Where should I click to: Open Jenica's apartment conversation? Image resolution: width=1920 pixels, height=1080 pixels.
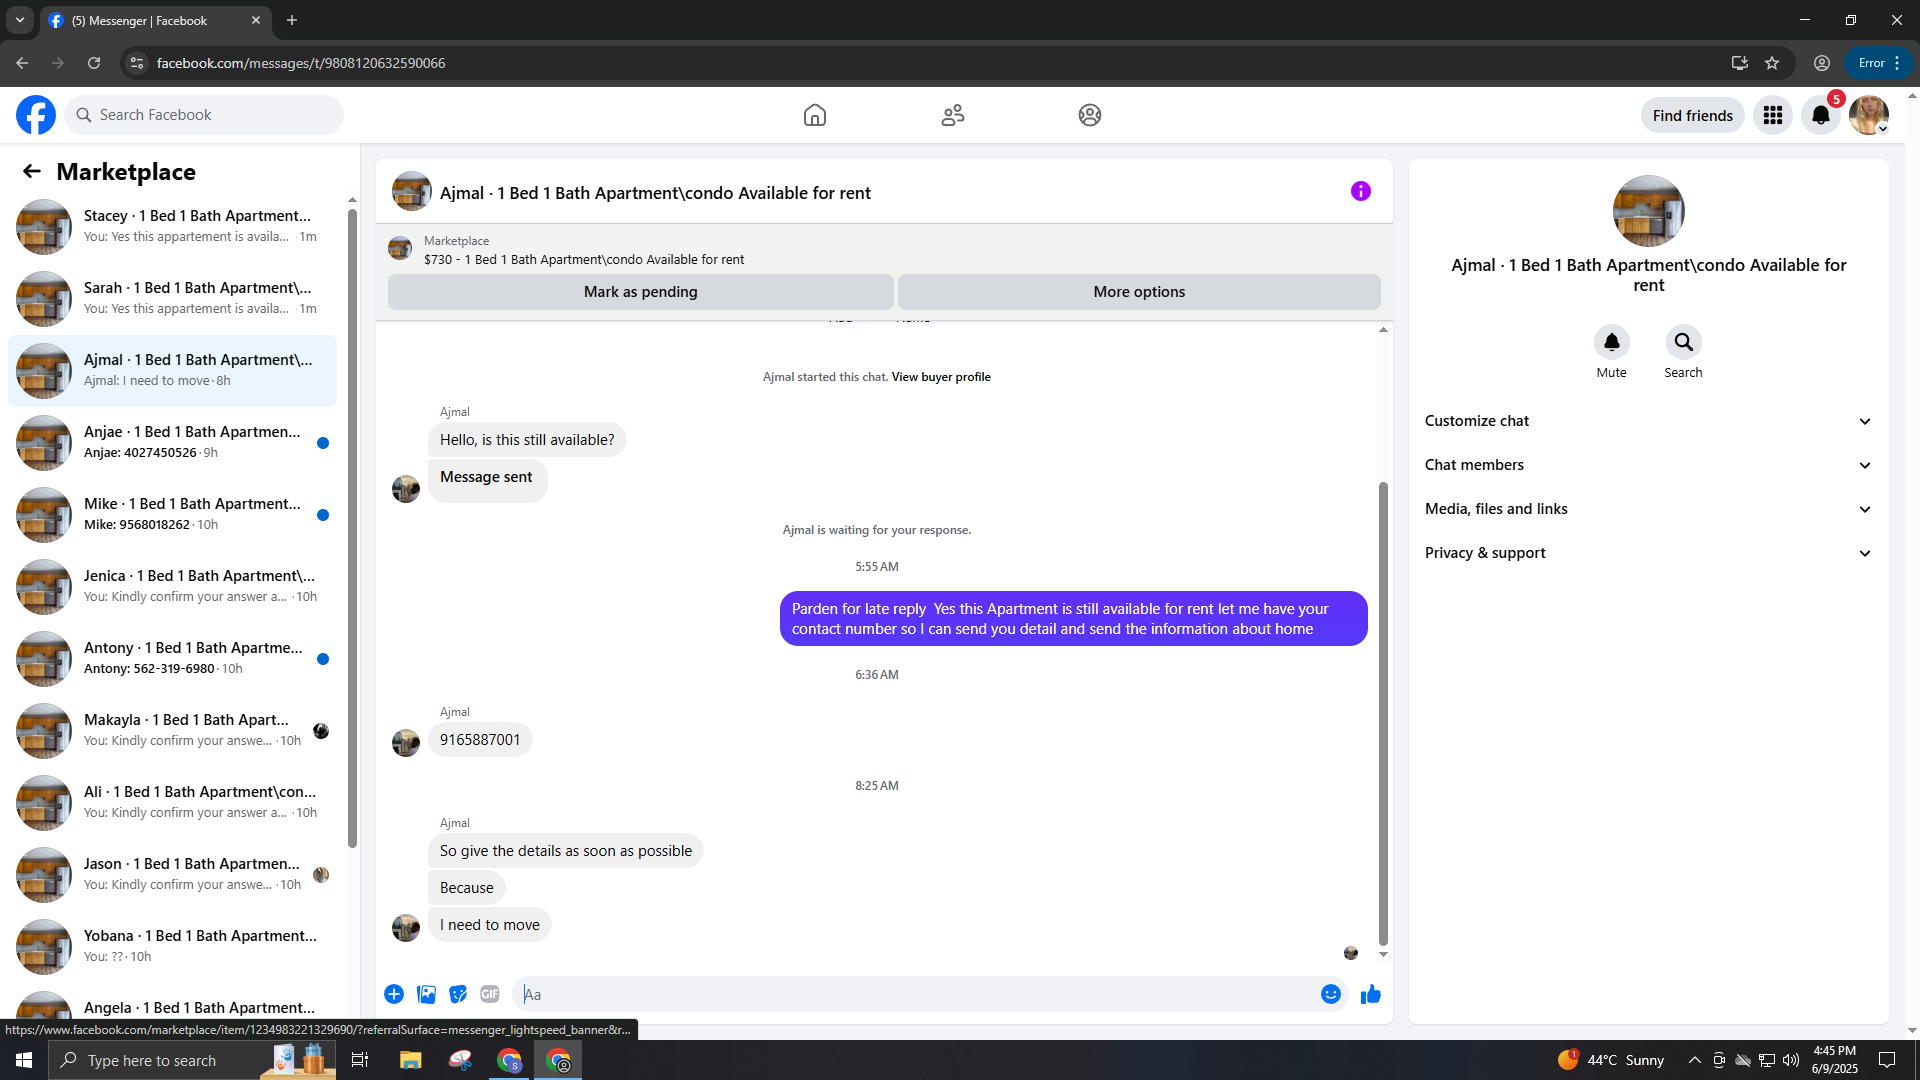(x=172, y=587)
